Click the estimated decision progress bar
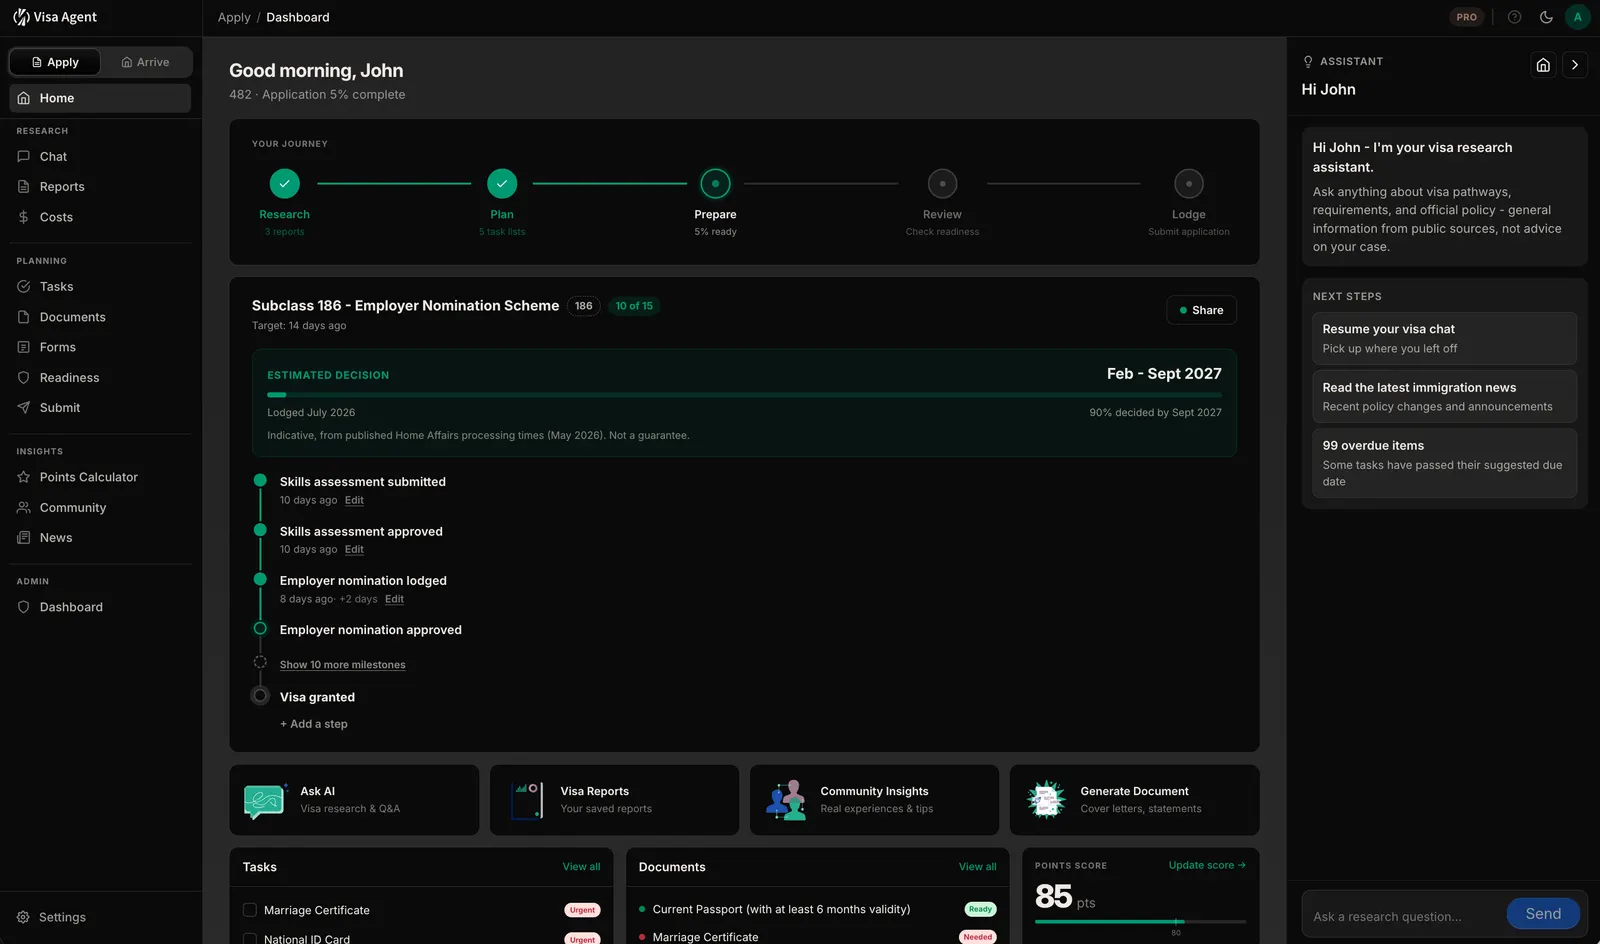 [744, 395]
